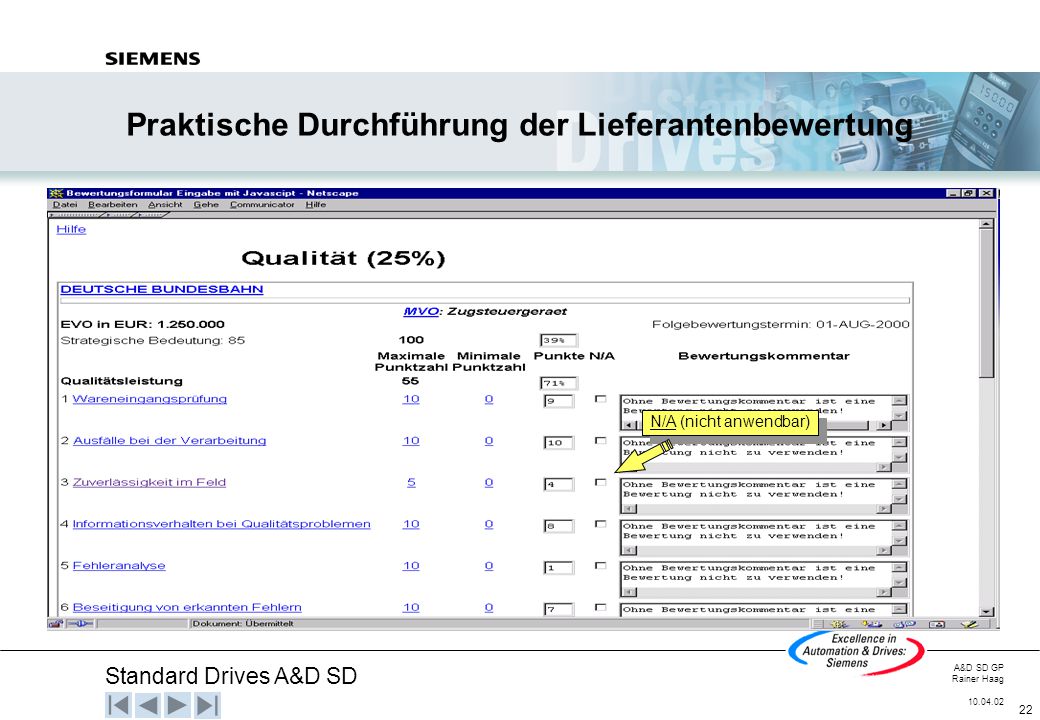
Task: Open the Mail inbox icon in component bar
Action: click(x=872, y=624)
